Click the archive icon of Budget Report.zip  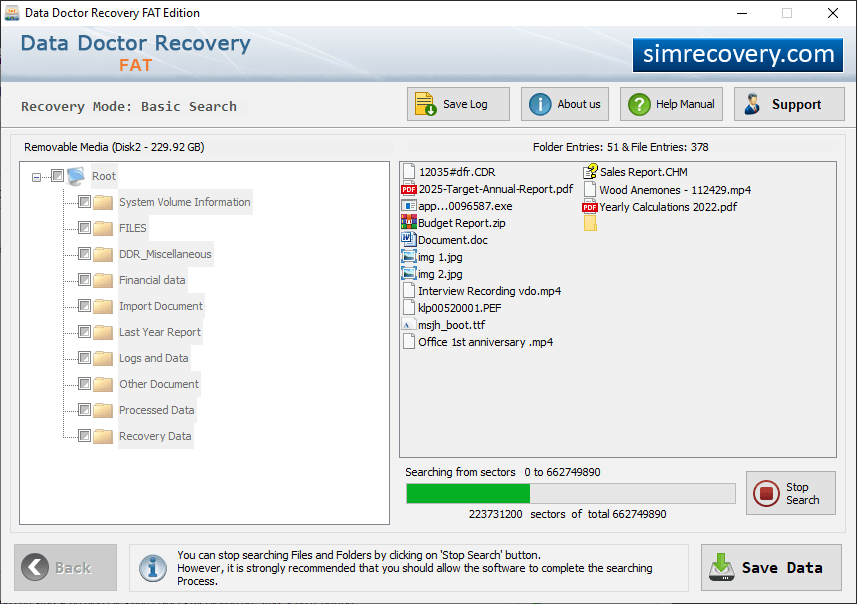coord(409,223)
